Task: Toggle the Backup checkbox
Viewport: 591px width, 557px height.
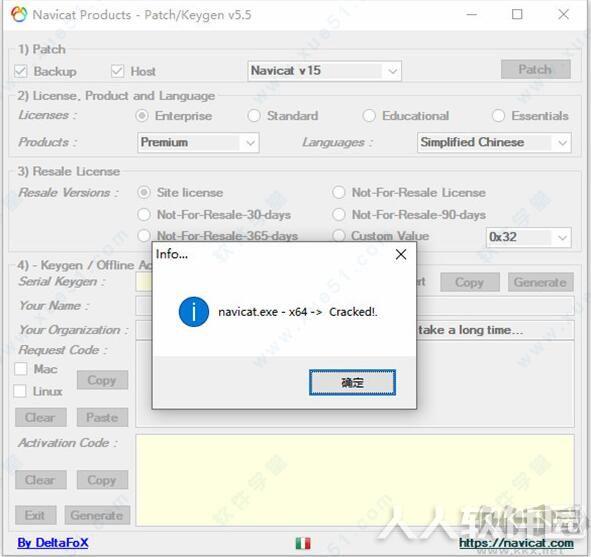Action: coord(21,71)
